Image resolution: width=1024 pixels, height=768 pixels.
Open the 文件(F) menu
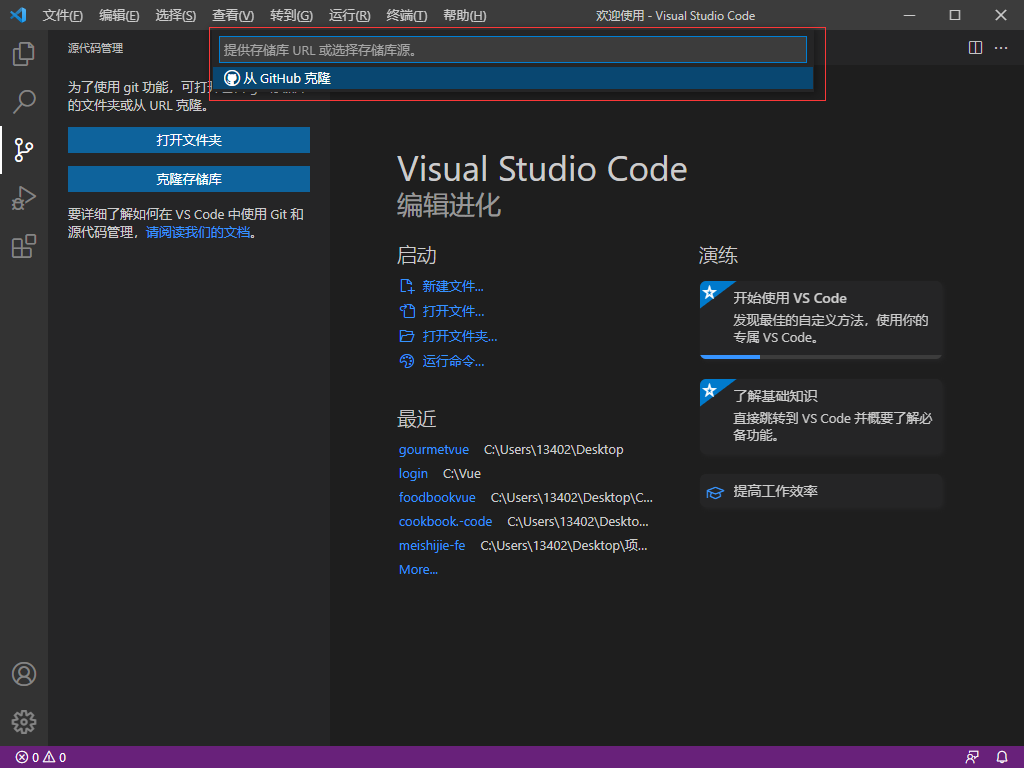[63, 16]
